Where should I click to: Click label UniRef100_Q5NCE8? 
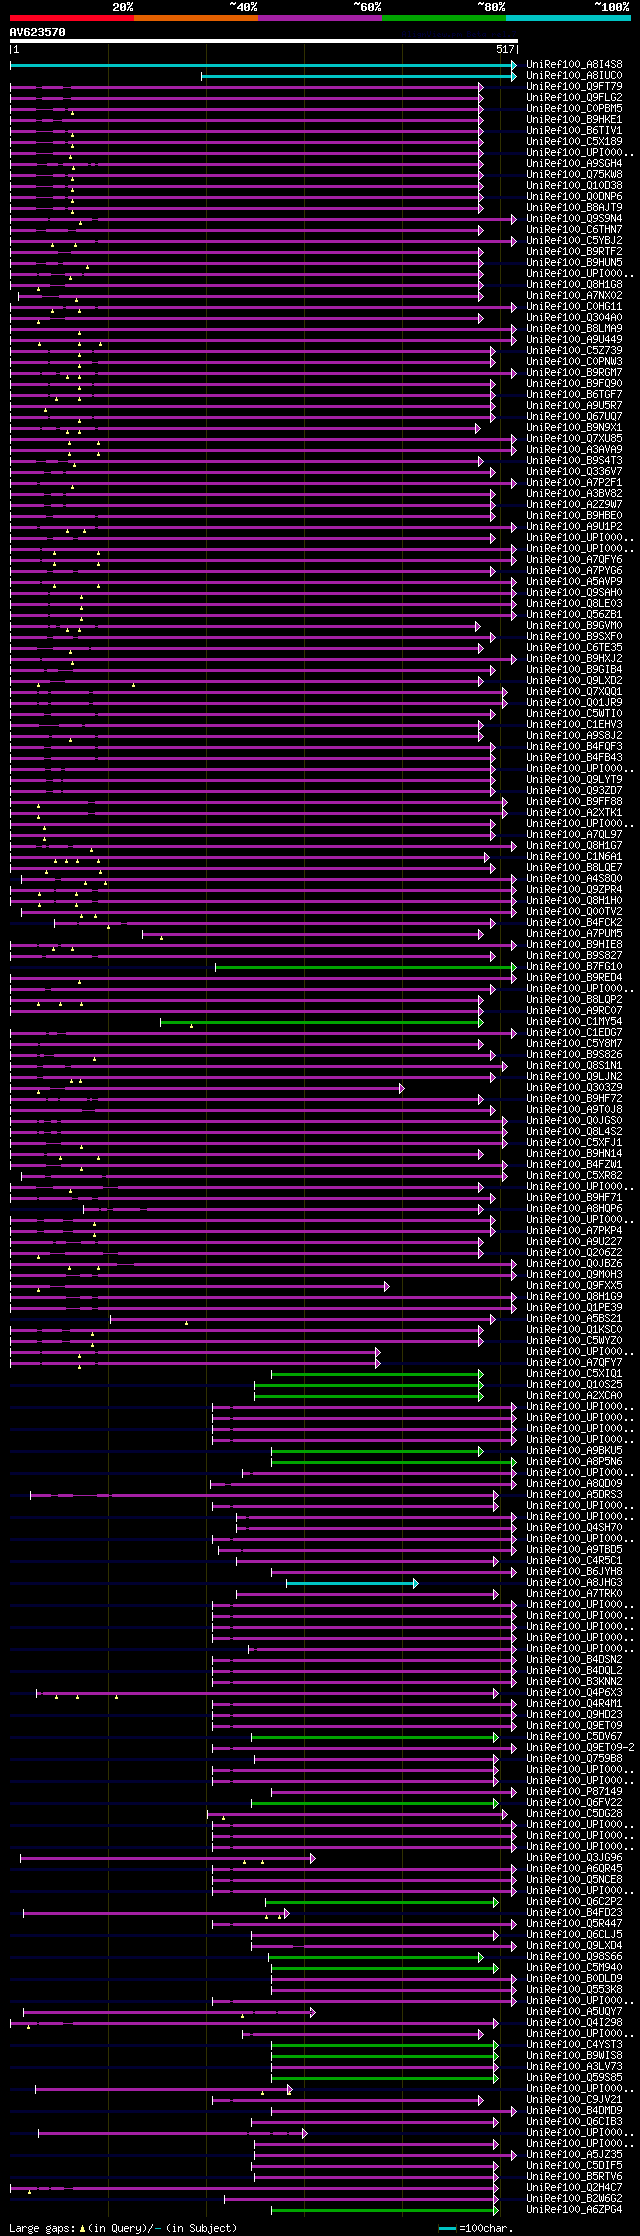[x=574, y=1880]
